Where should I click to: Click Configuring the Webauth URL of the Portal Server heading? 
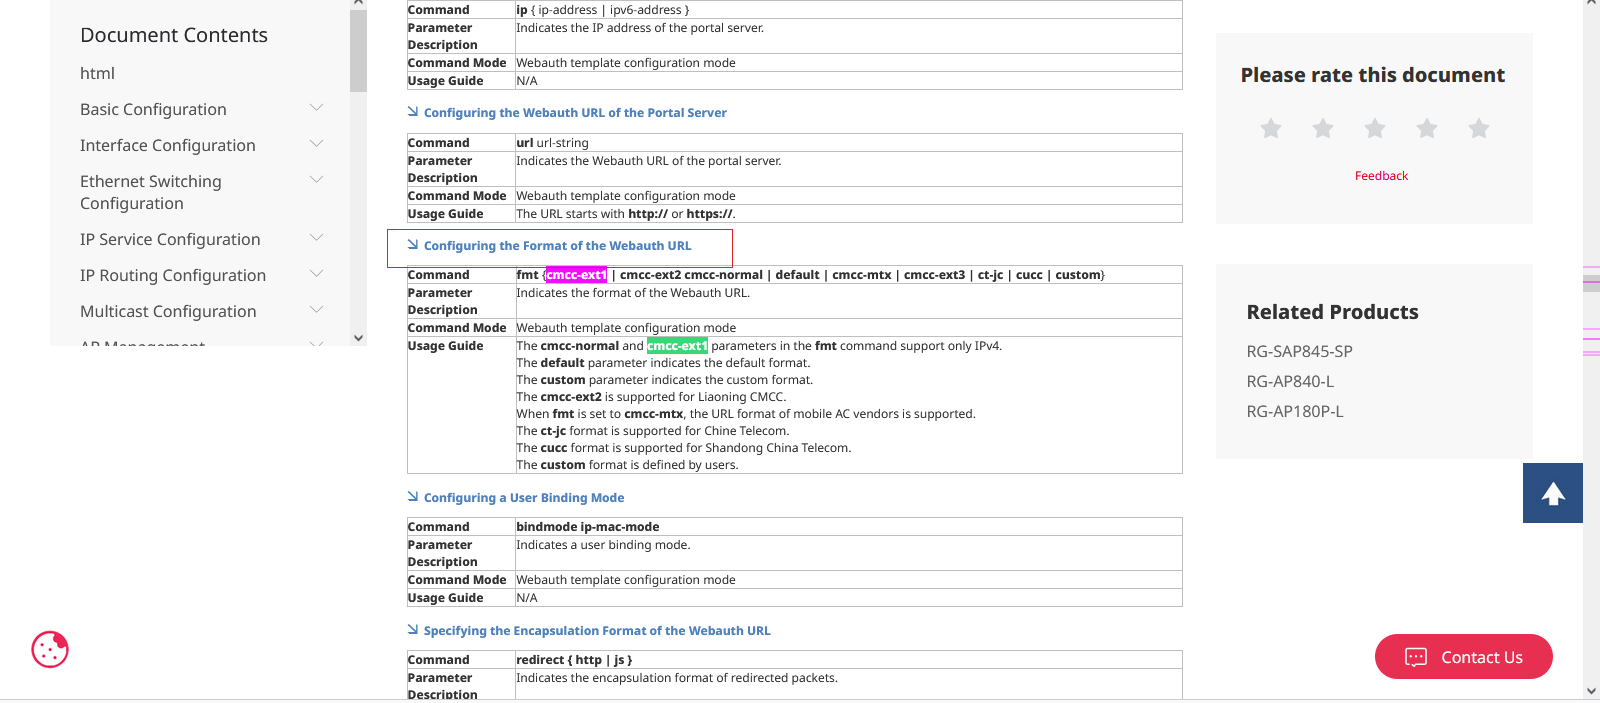[x=575, y=113]
